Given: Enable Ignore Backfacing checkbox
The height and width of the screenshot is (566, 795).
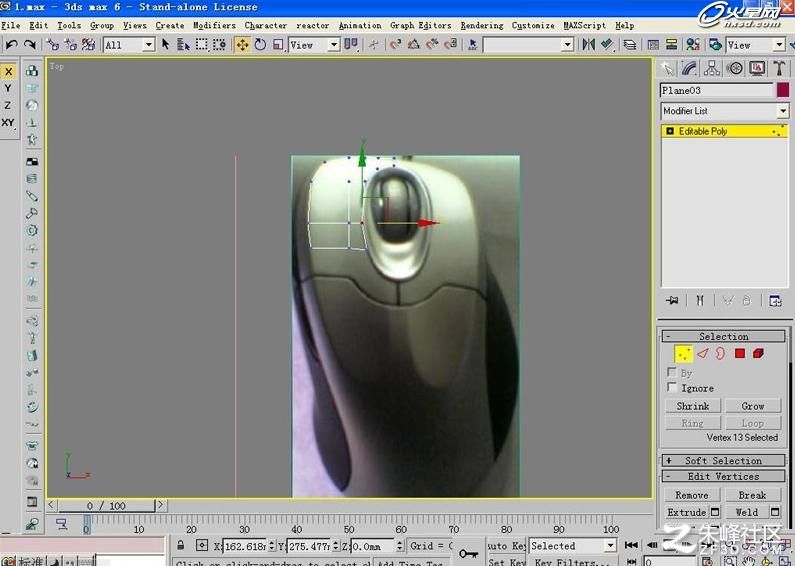Looking at the screenshot, I should click(672, 387).
